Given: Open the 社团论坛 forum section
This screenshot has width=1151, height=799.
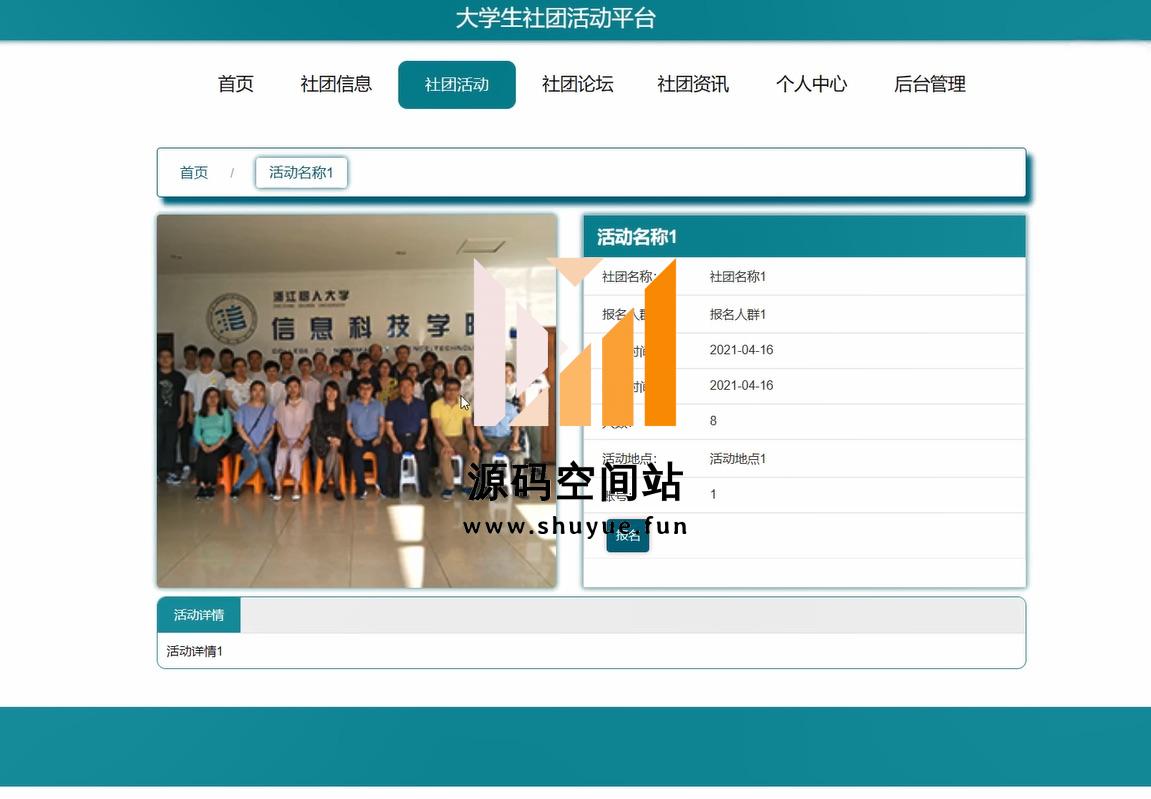Looking at the screenshot, I should point(577,85).
